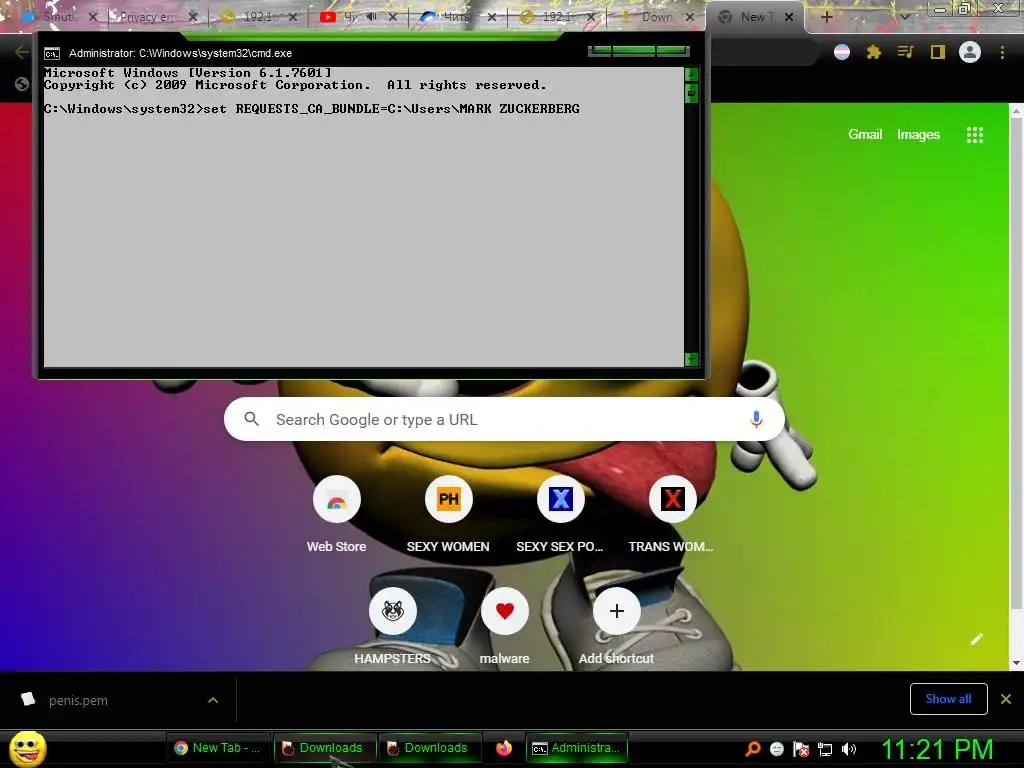The image size is (1024, 768).
Task: Mute the YouTube tab speaker icon
Action: click(x=372, y=16)
